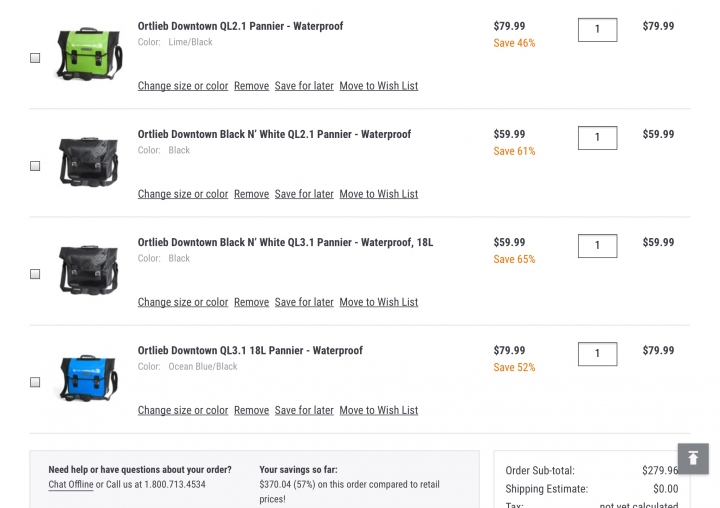This screenshot has width=720, height=508.
Task: Click quantity field for Black N' White QL3.1
Action: click(597, 245)
